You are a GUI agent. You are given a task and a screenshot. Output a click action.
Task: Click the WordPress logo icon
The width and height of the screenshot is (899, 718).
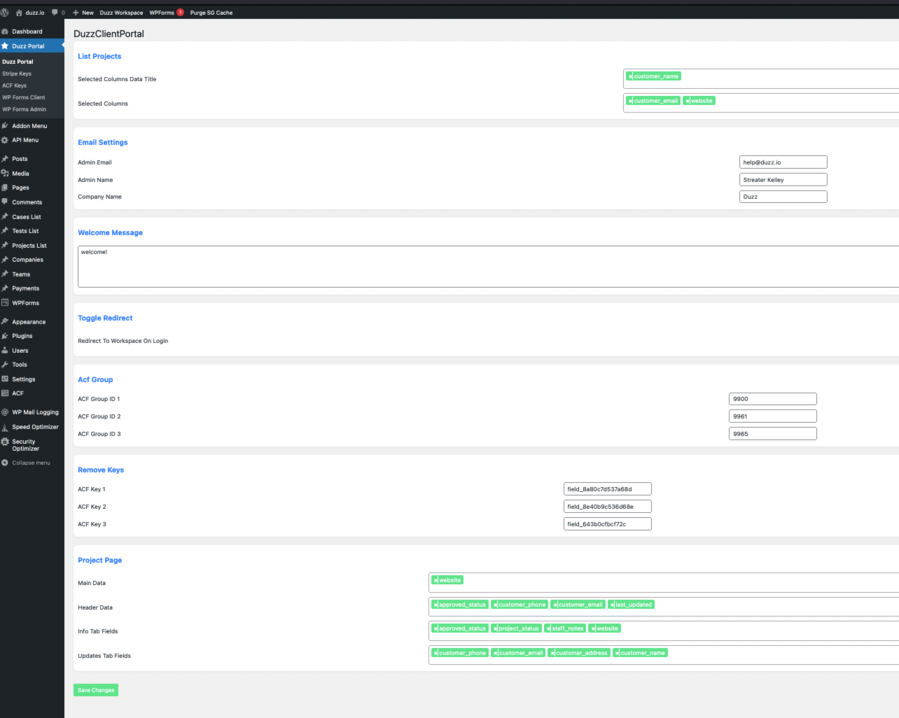[5, 12]
